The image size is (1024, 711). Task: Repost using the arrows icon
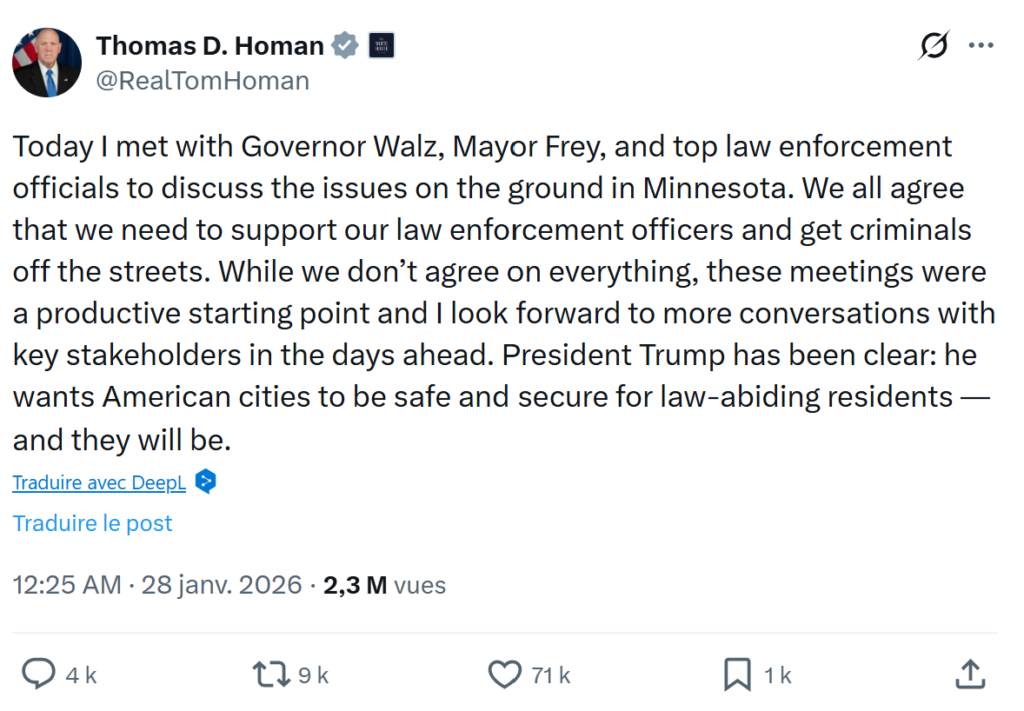coord(269,675)
